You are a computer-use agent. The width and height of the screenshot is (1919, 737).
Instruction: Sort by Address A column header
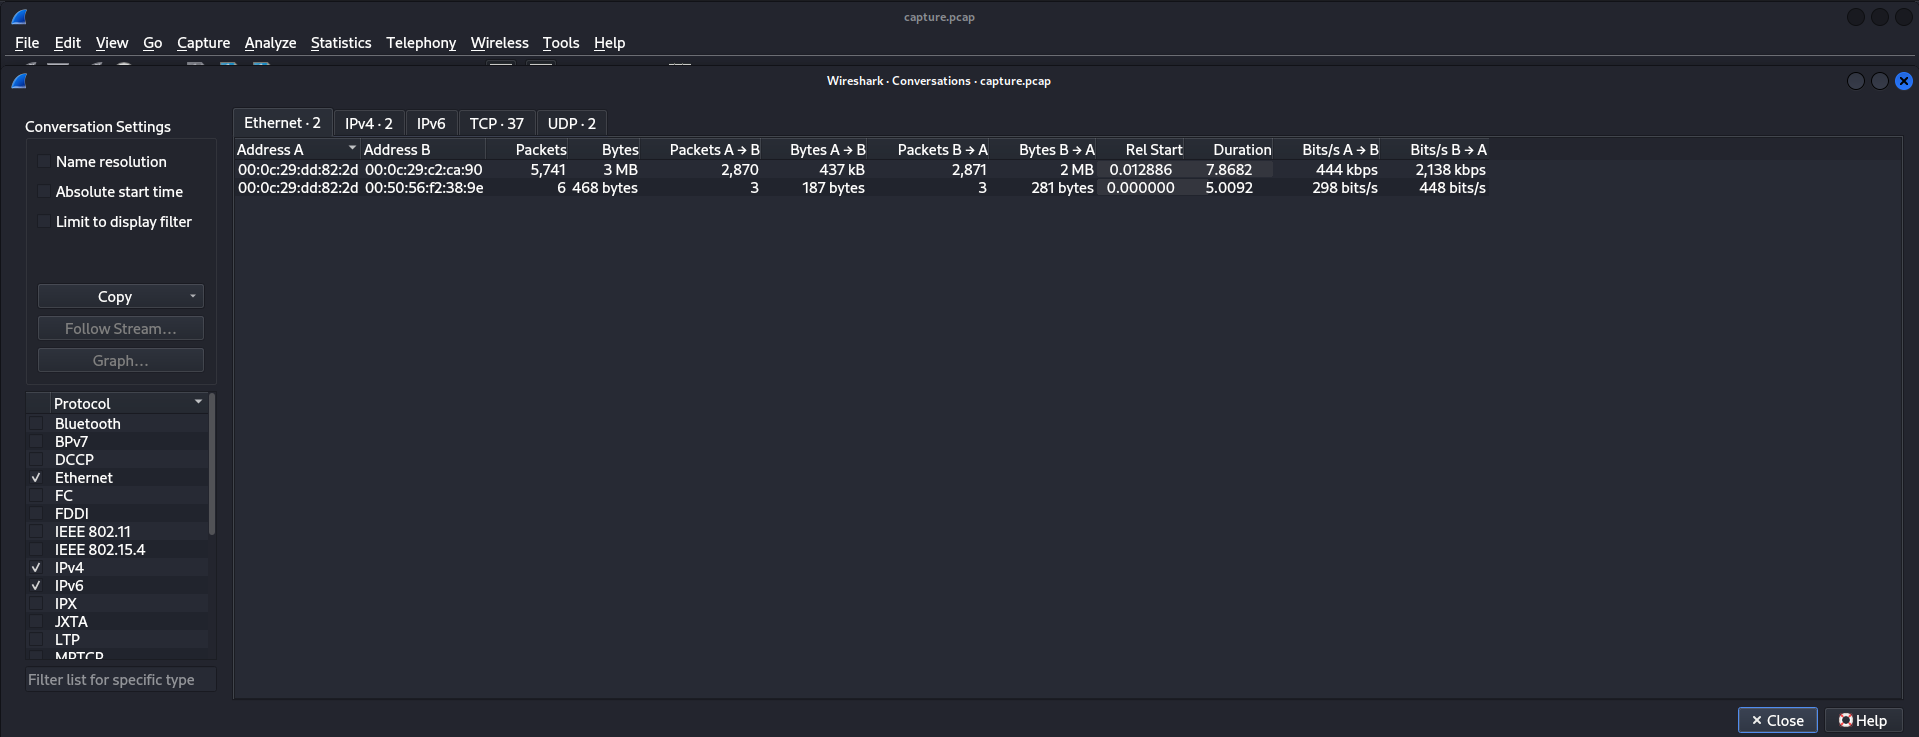pos(296,149)
